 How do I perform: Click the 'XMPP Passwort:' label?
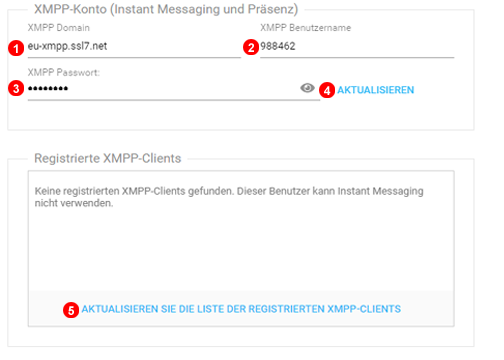(64, 72)
